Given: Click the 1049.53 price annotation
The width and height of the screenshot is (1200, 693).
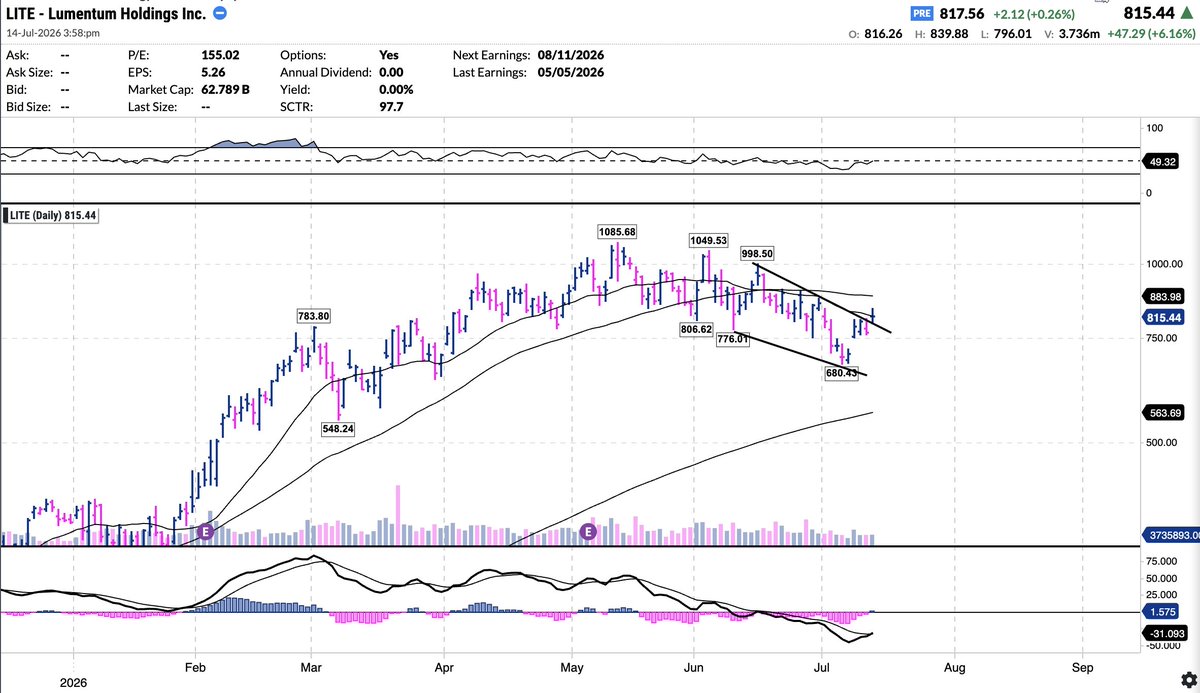Looking at the screenshot, I should coord(708,240).
